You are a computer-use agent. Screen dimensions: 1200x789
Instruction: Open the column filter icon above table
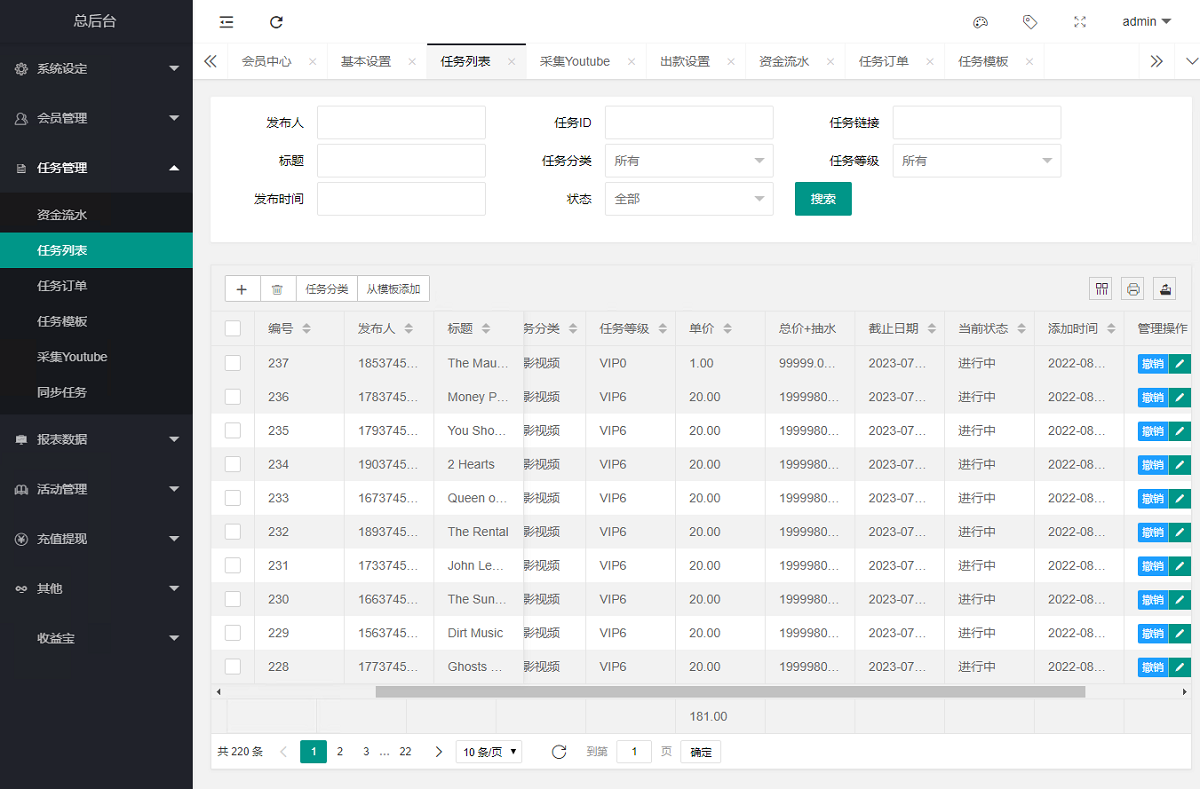click(1101, 289)
